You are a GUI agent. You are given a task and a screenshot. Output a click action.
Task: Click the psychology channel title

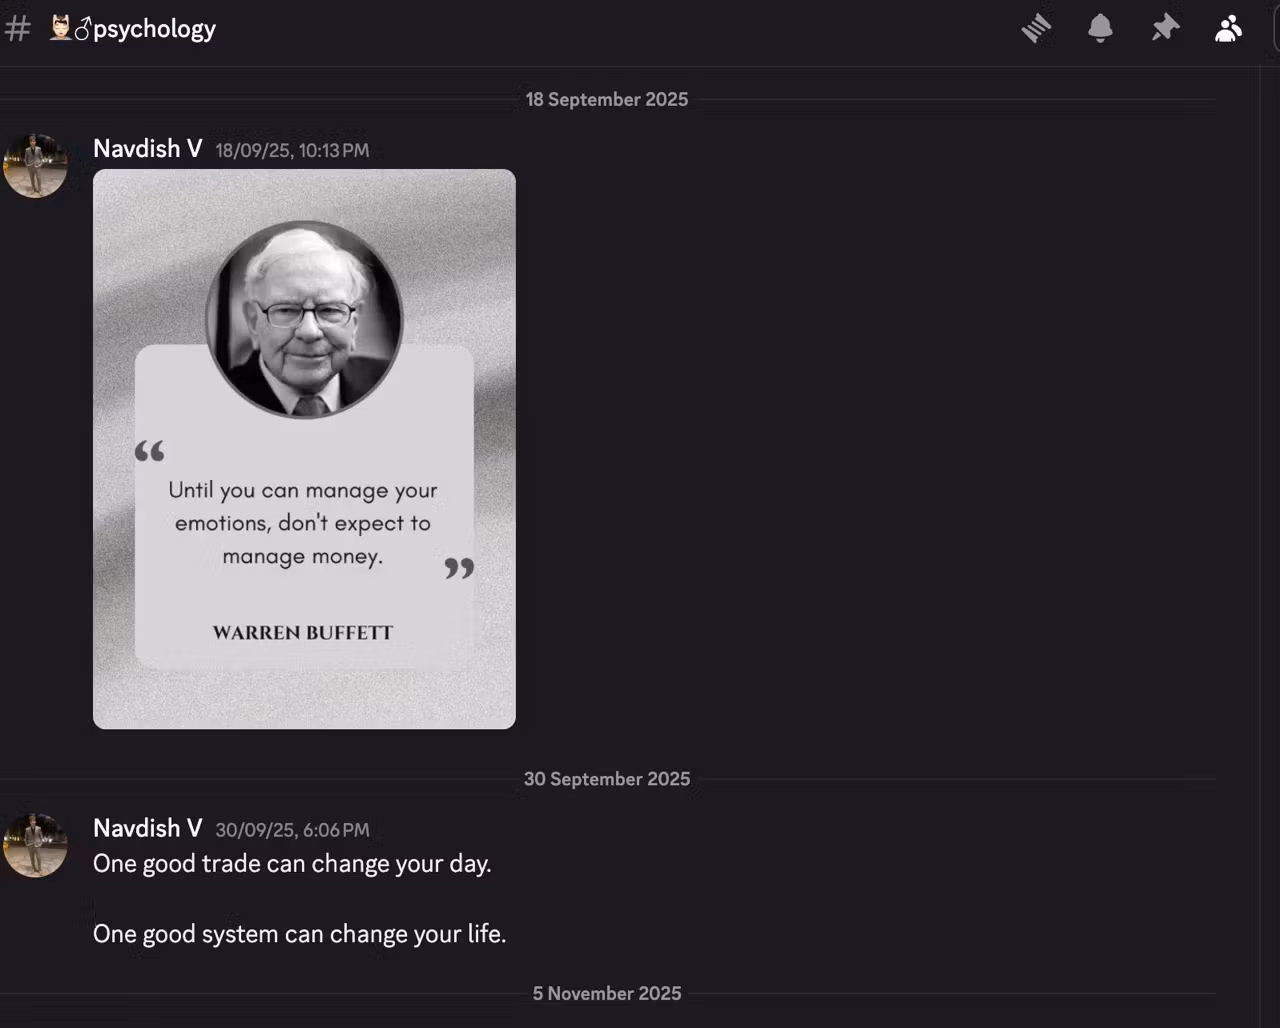coord(155,30)
